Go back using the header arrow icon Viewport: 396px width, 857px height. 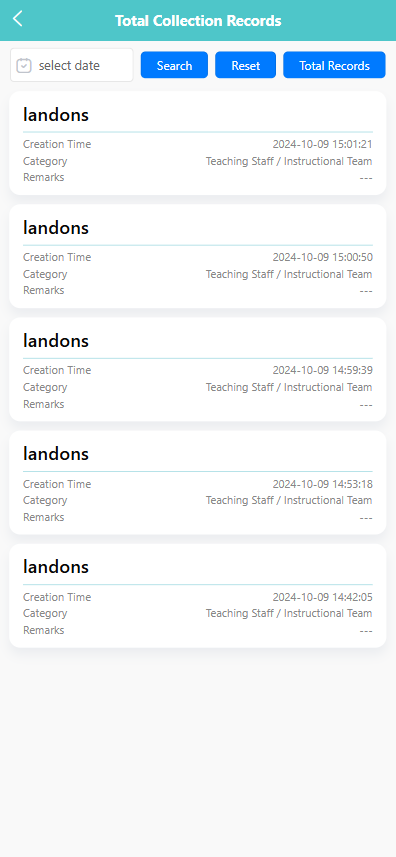click(18, 19)
